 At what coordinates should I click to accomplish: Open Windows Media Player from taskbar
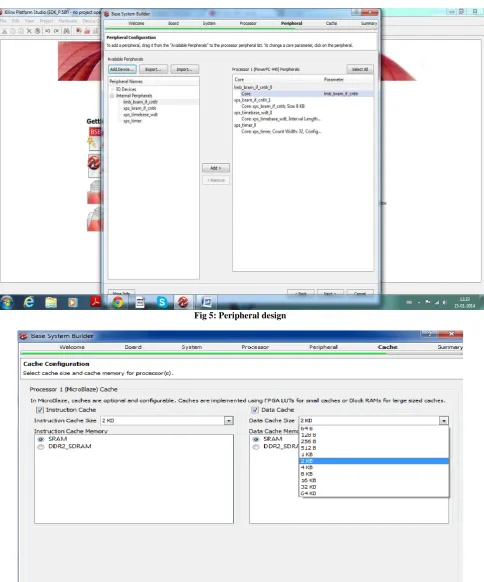[73, 303]
